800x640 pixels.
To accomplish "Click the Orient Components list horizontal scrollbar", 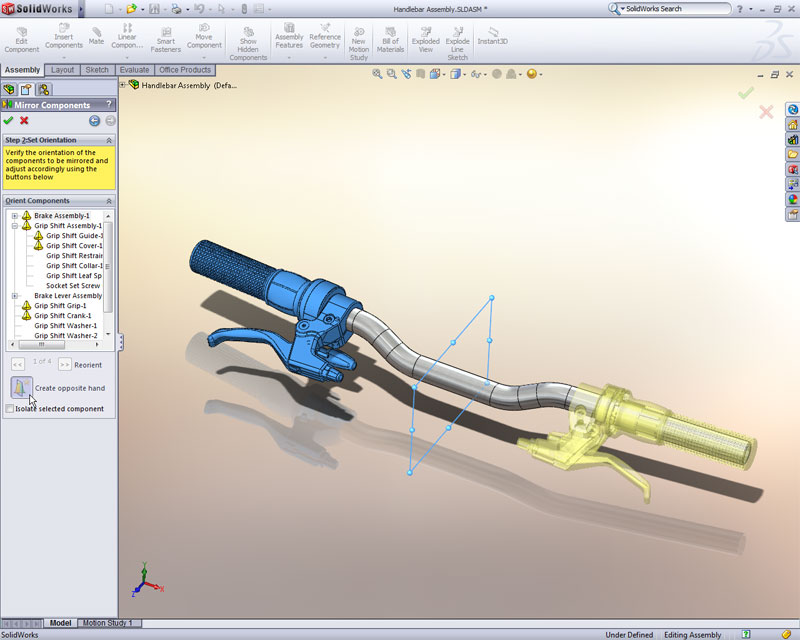I will click(55, 345).
